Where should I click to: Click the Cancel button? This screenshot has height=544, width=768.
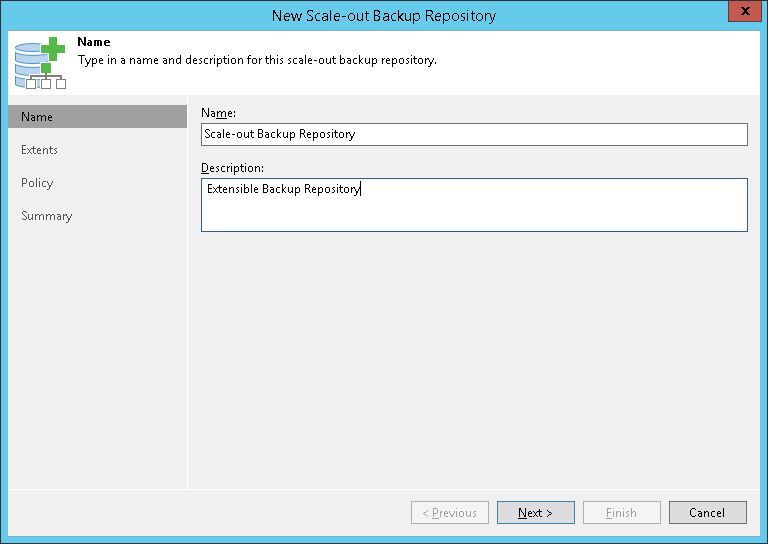click(x=707, y=513)
